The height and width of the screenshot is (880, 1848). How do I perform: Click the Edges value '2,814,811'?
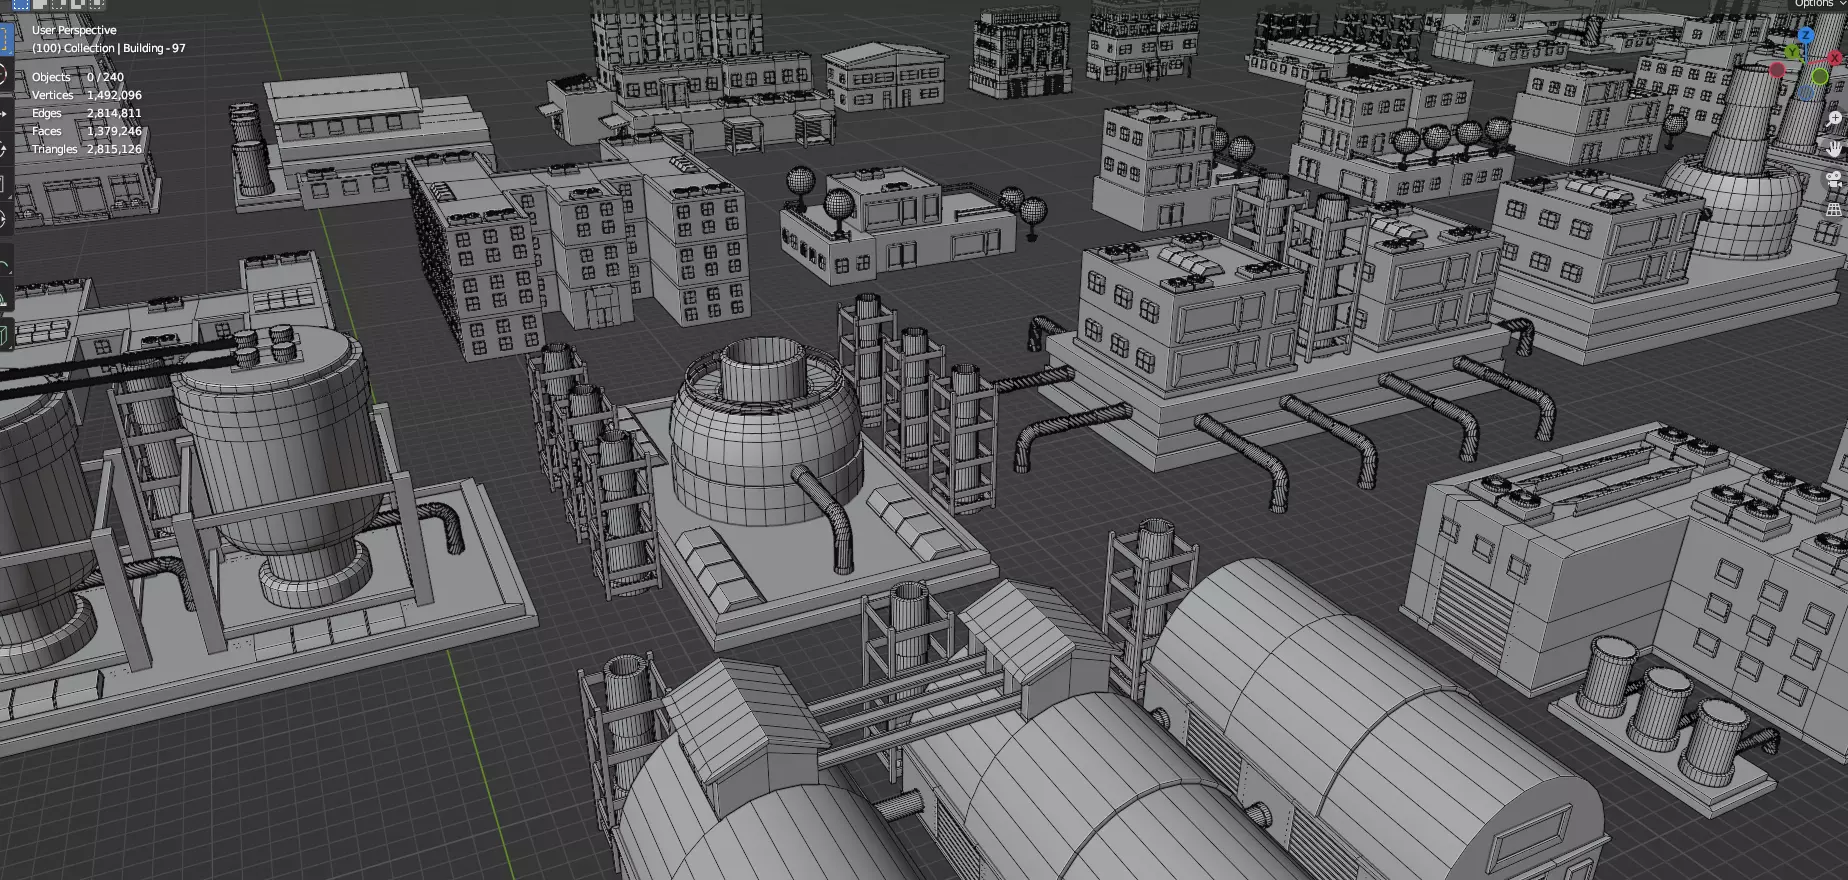(x=114, y=113)
